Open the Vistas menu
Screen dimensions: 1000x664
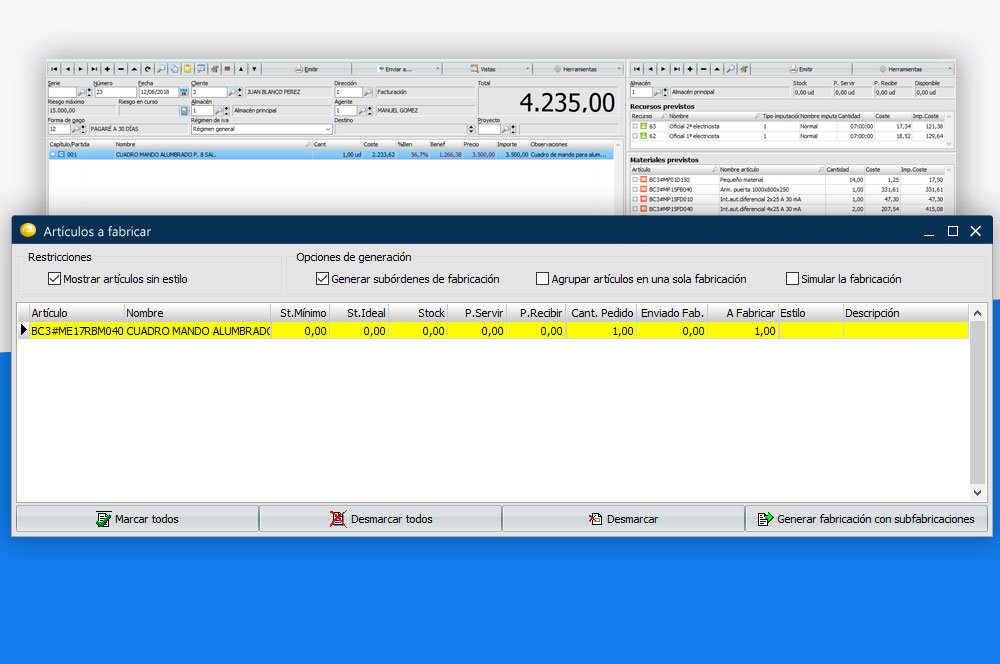click(x=486, y=69)
